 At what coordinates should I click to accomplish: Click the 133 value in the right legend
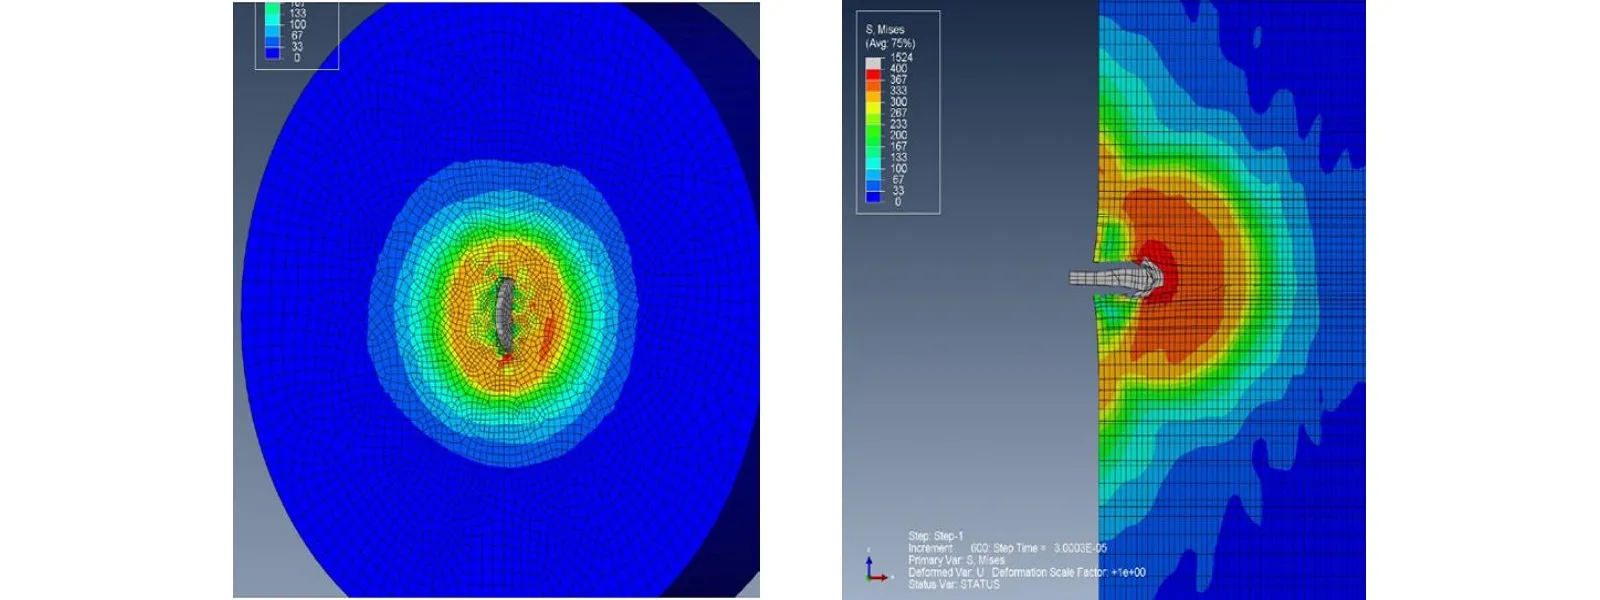coord(899,157)
